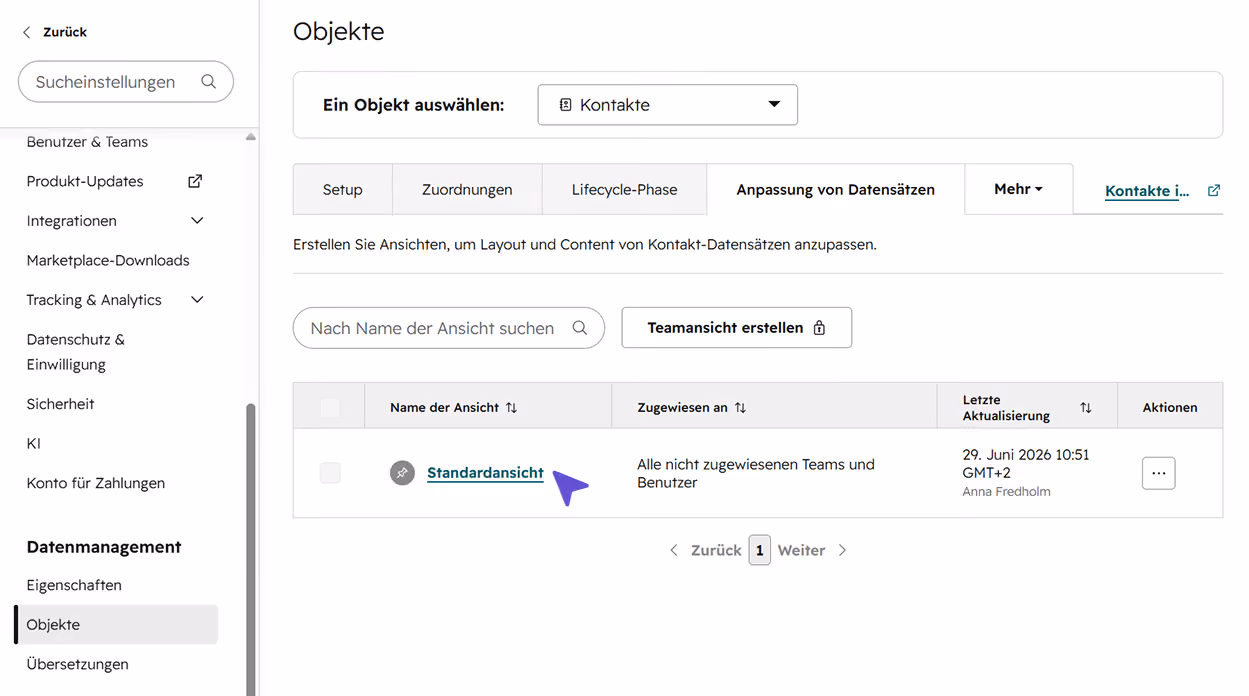The width and height of the screenshot is (1249, 696).
Task: Open Sicherheit settings in the sidebar
Action: tap(60, 404)
